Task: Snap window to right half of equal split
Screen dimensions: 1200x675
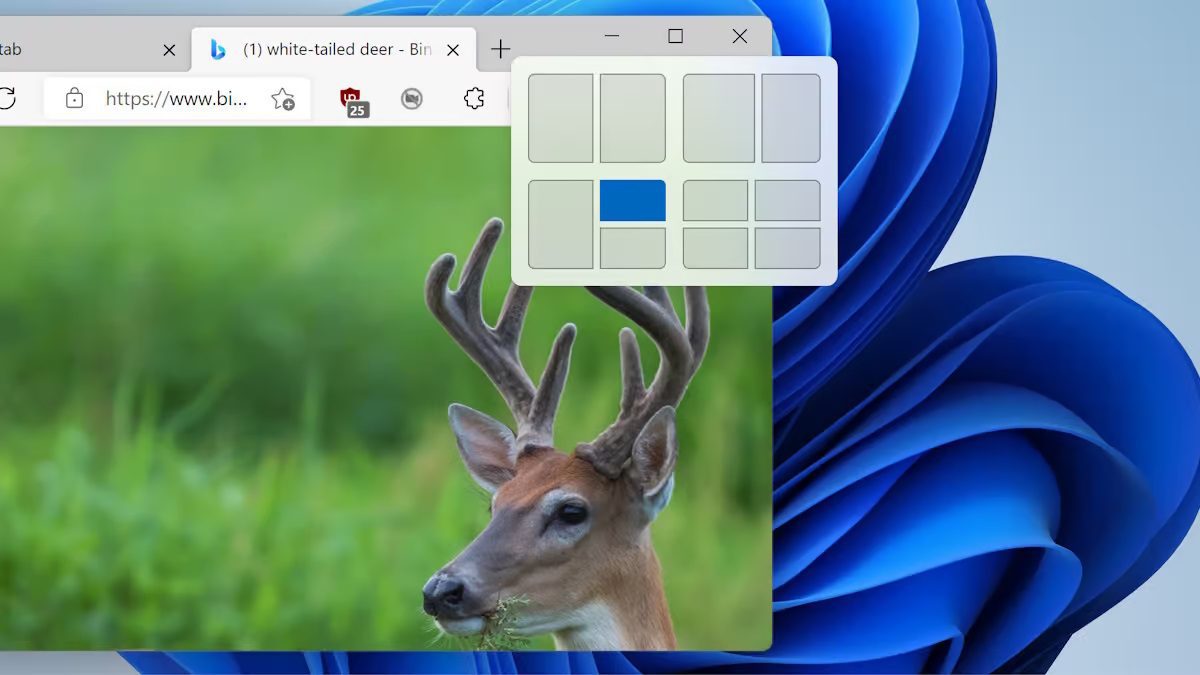Action: coord(633,118)
